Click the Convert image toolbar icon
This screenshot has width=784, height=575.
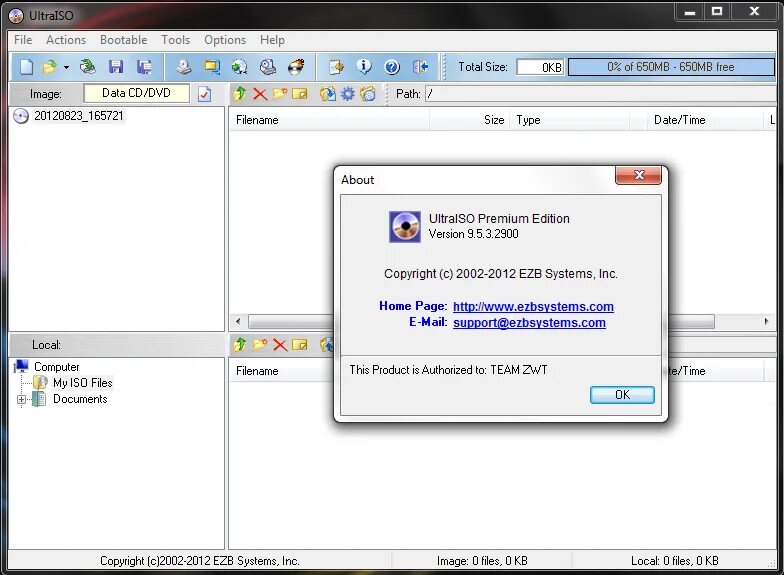(x=212, y=66)
